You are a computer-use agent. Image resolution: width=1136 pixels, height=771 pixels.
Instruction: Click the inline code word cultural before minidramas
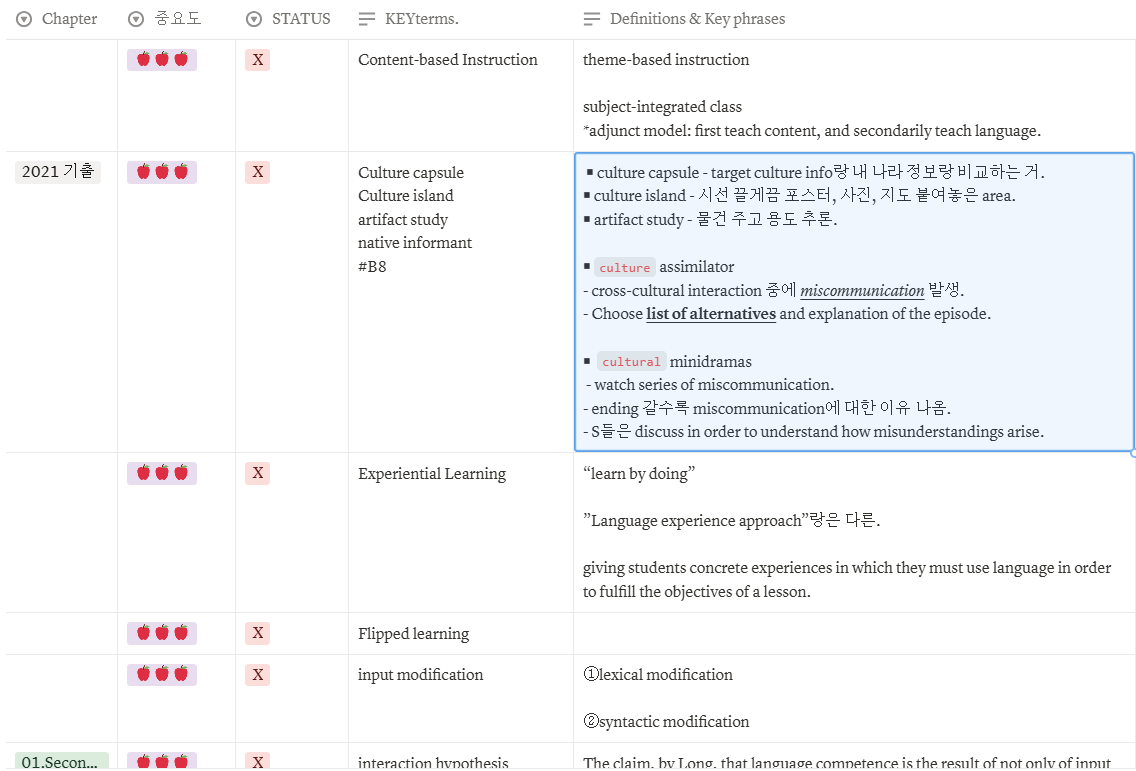coord(631,362)
